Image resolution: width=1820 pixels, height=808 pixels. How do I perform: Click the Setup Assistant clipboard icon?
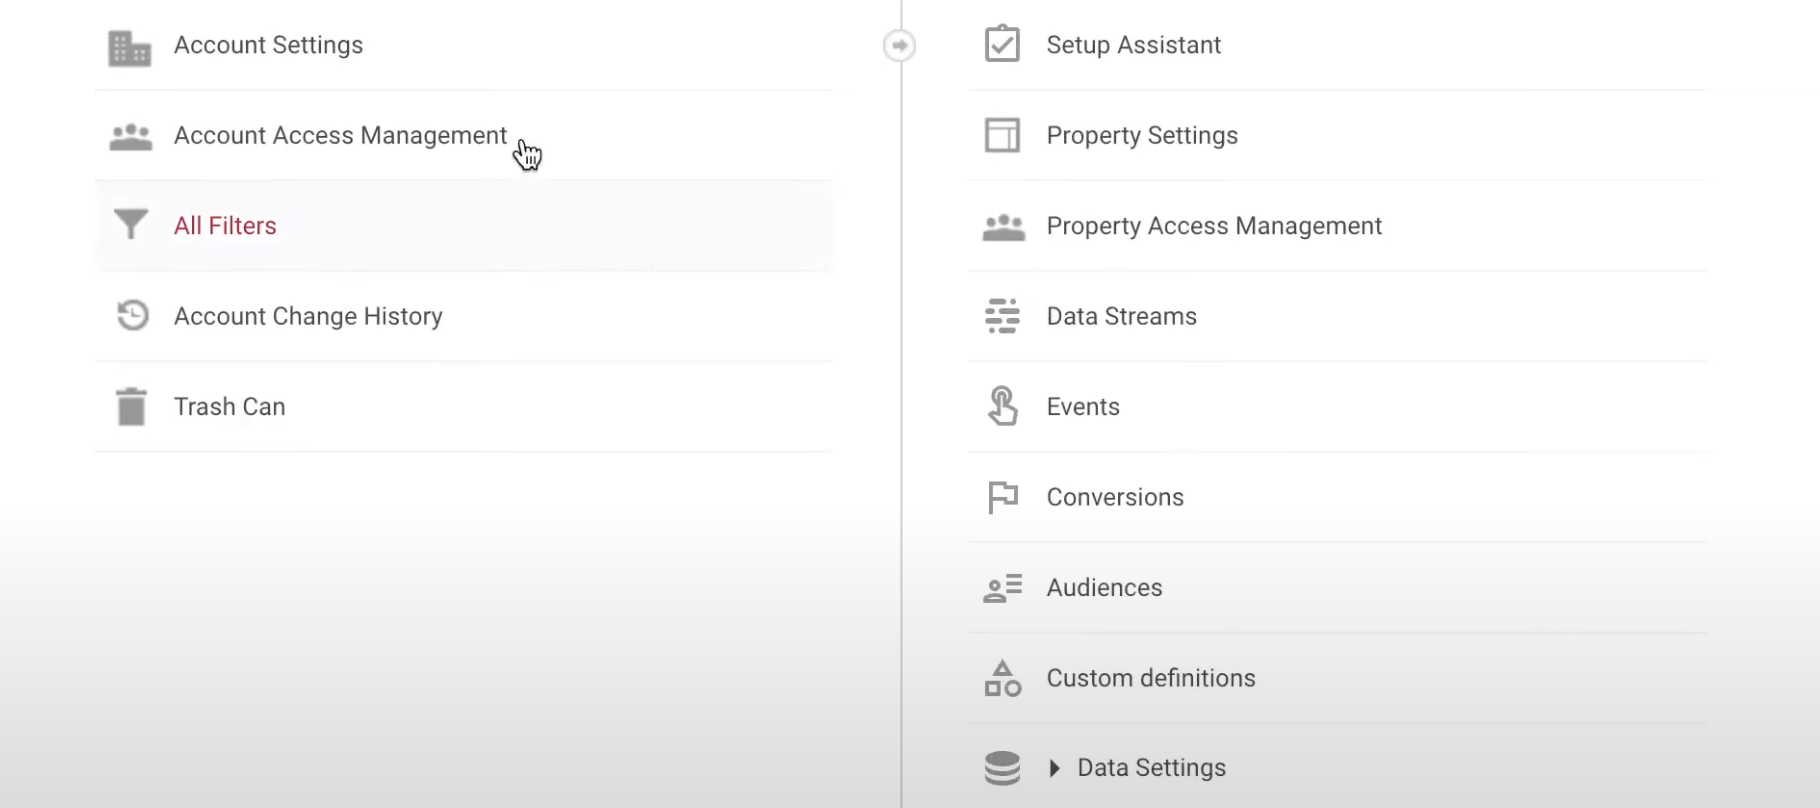point(1002,45)
